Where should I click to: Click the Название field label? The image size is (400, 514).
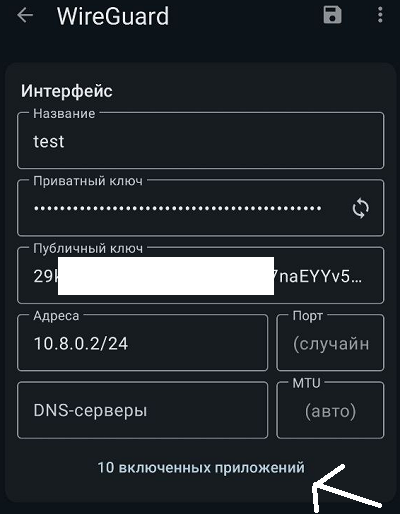(x=64, y=114)
